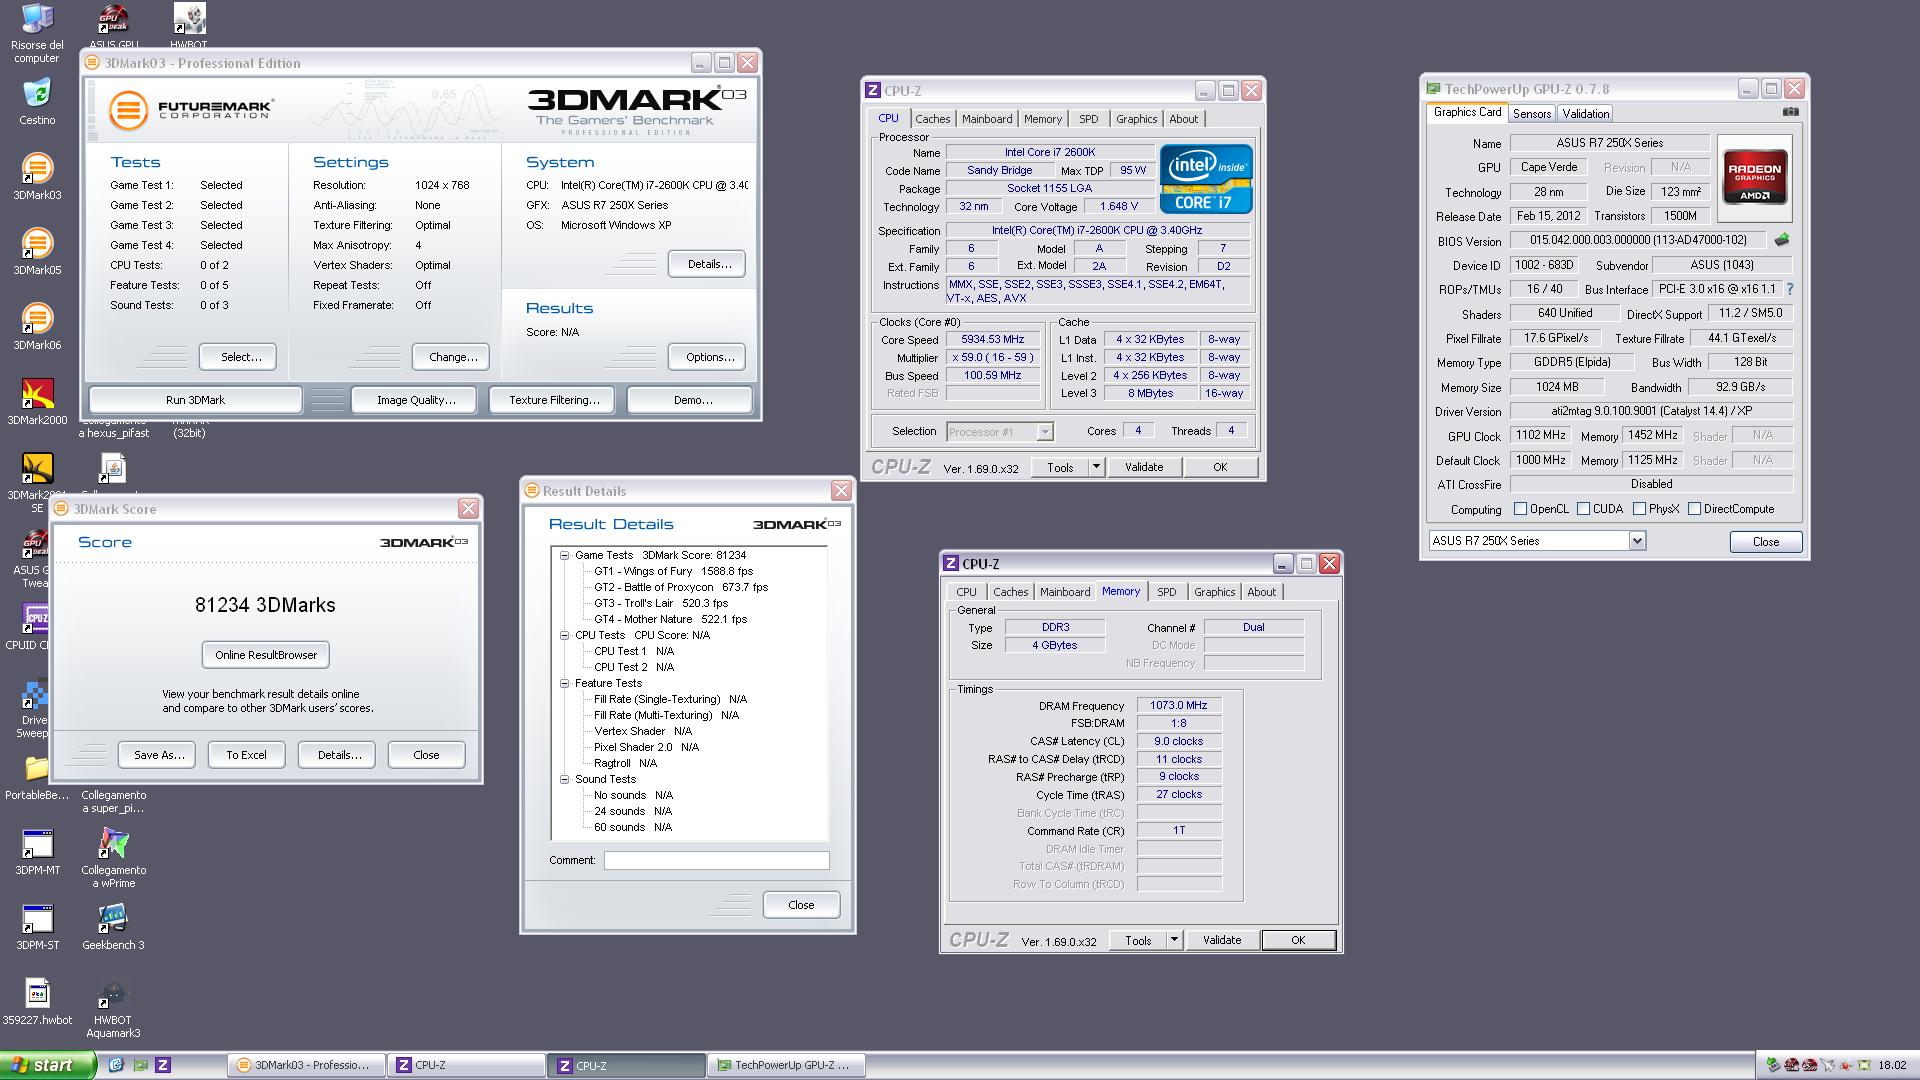Enable the CUDA checkbox
Screen dimensions: 1920x1080
click(1583, 509)
